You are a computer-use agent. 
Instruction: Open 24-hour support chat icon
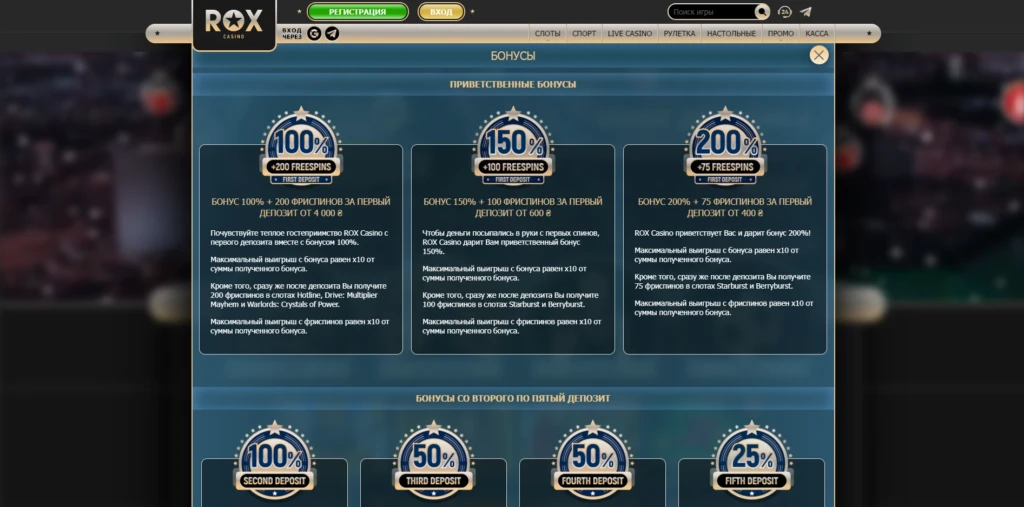pyautogui.click(x=785, y=12)
